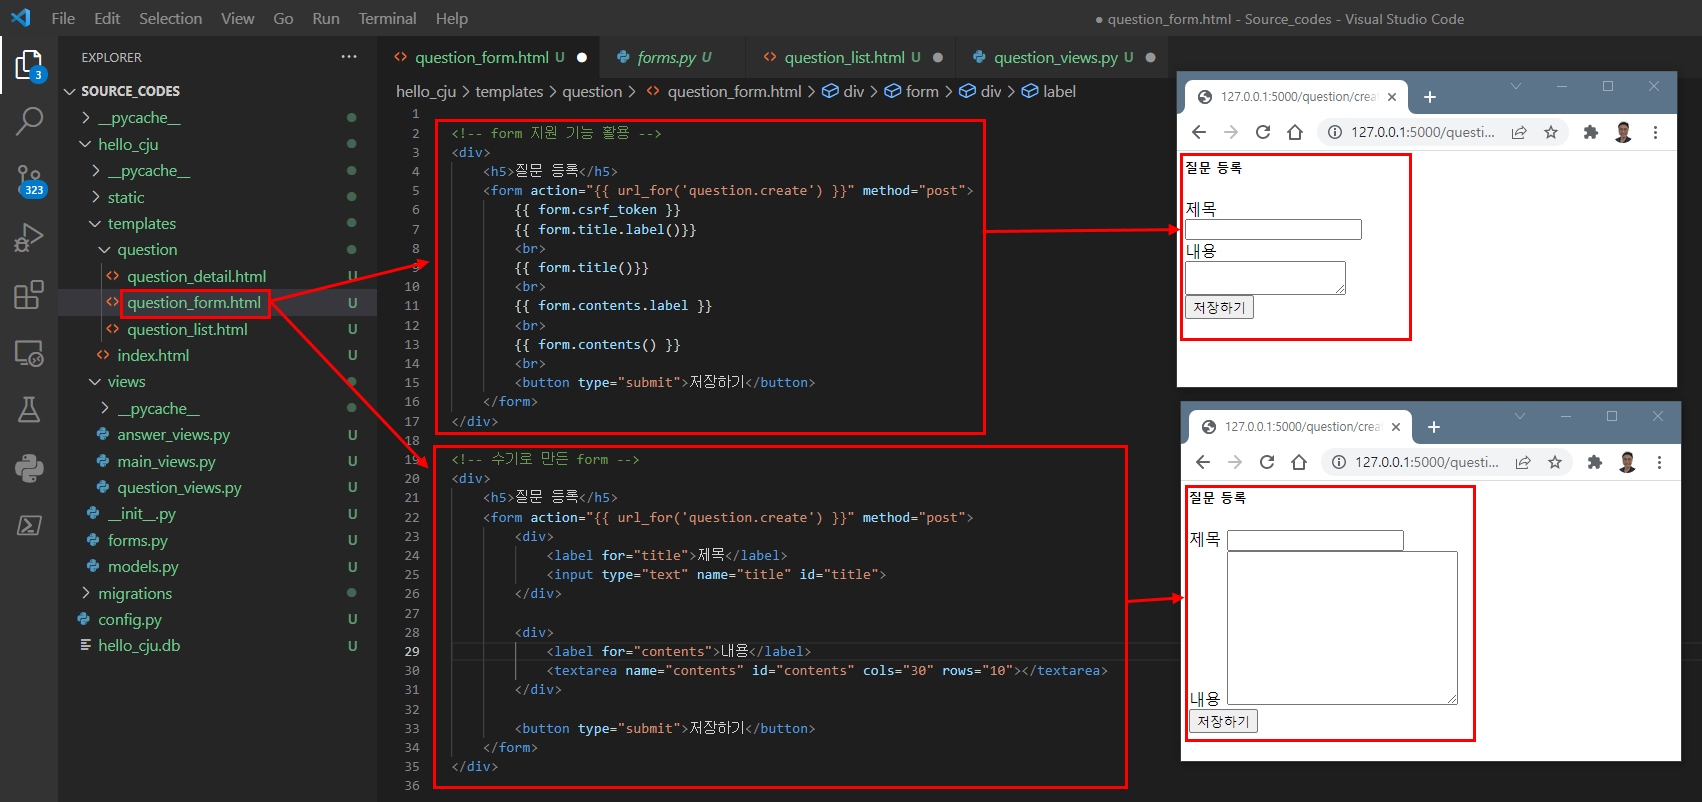The width and height of the screenshot is (1702, 802).
Task: Open __init__.py in explorer
Action: [x=141, y=513]
